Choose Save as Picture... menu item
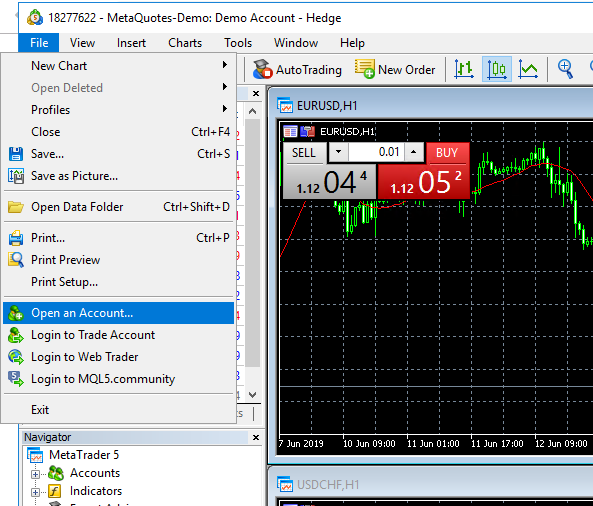This screenshot has width=593, height=506. (119, 176)
